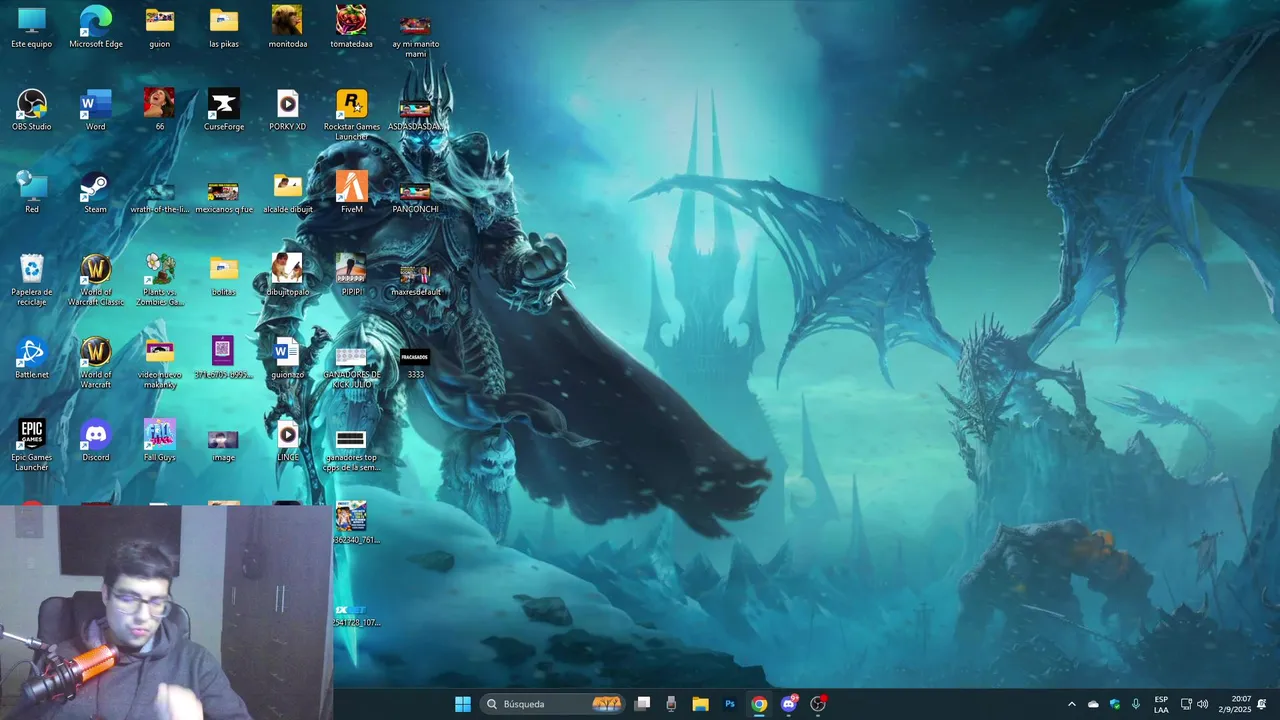Select the Plants vs. Zombies shortcut
This screenshot has height=720, width=1280.
[160, 279]
